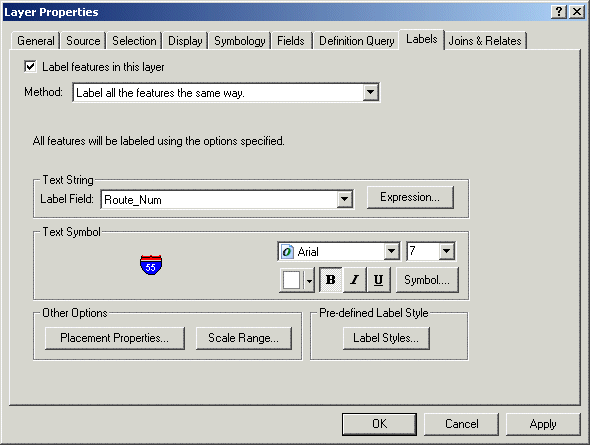This screenshot has height=445, width=590.
Task: Toggle Italic text formatting button
Action: coord(354,279)
